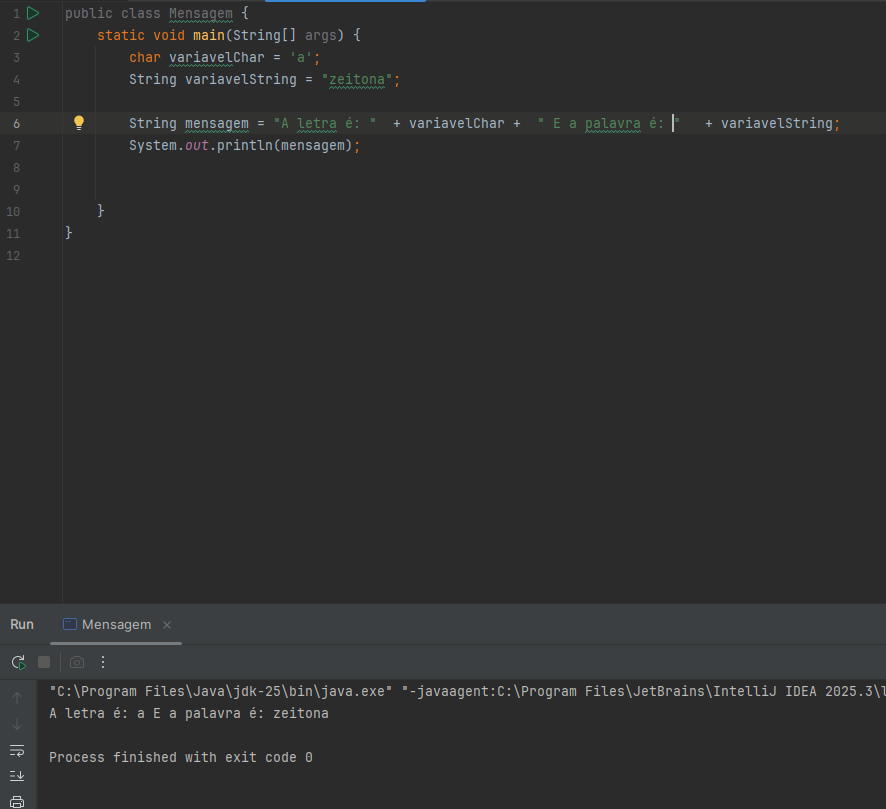Click the print icon in console sidebar

[17, 801]
